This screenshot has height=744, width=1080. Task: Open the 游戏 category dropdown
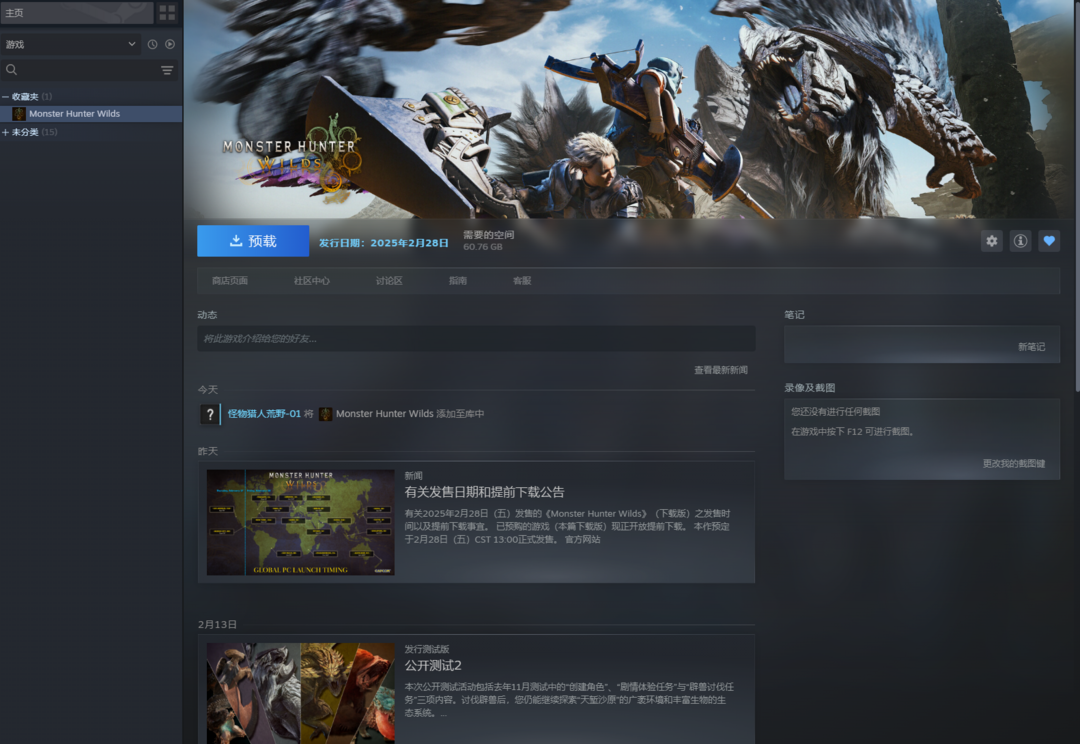point(70,44)
